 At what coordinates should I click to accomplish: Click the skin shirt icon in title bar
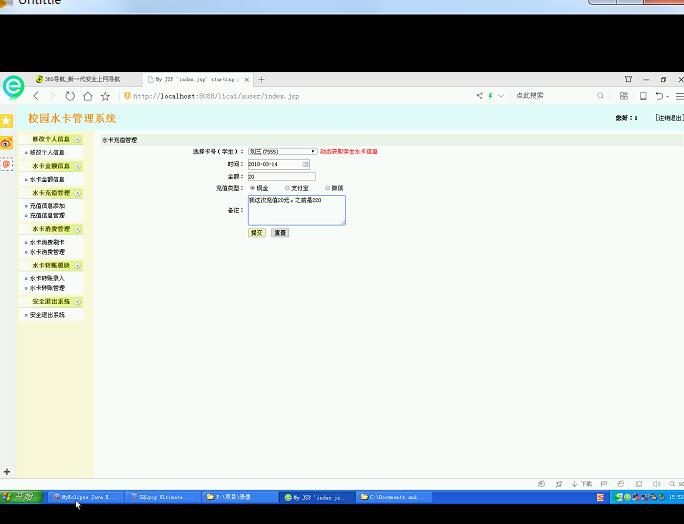pos(628,79)
